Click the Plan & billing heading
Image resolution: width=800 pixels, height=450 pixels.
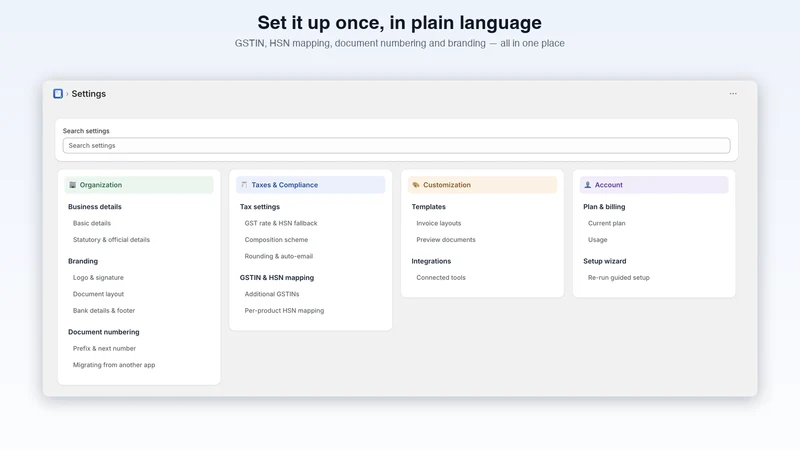(604, 207)
